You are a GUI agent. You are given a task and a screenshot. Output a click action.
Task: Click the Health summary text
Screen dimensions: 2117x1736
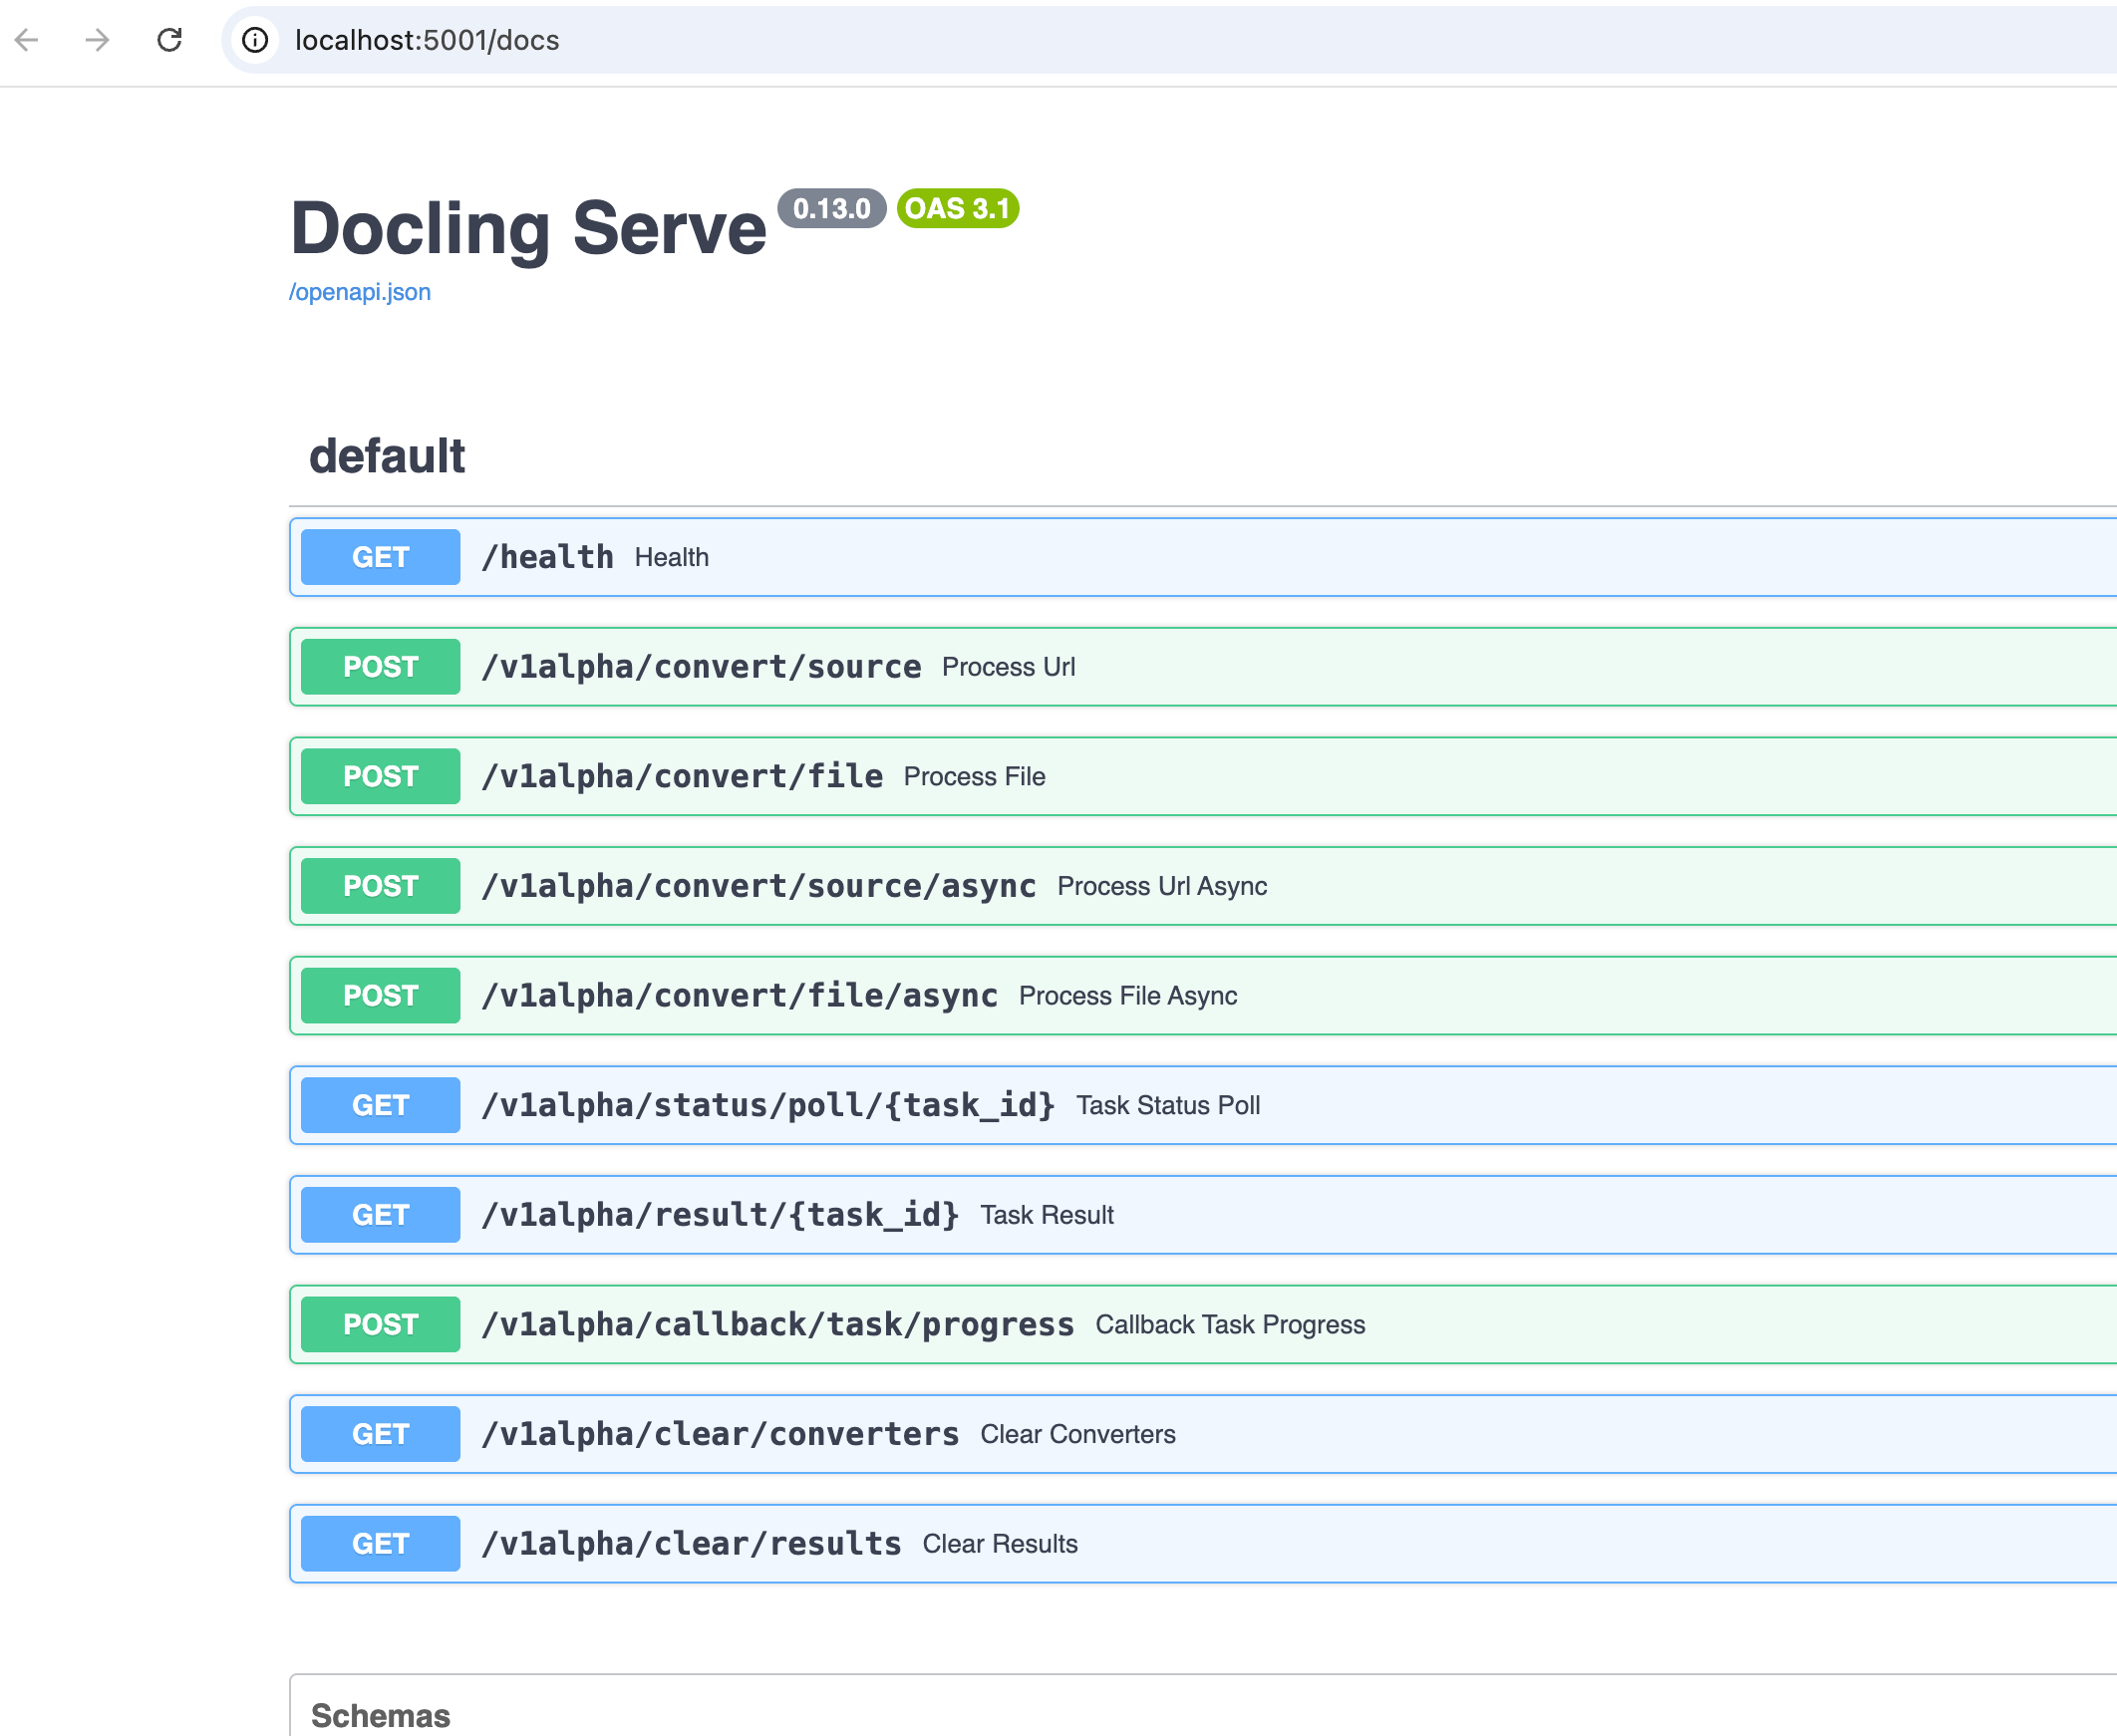tap(672, 557)
